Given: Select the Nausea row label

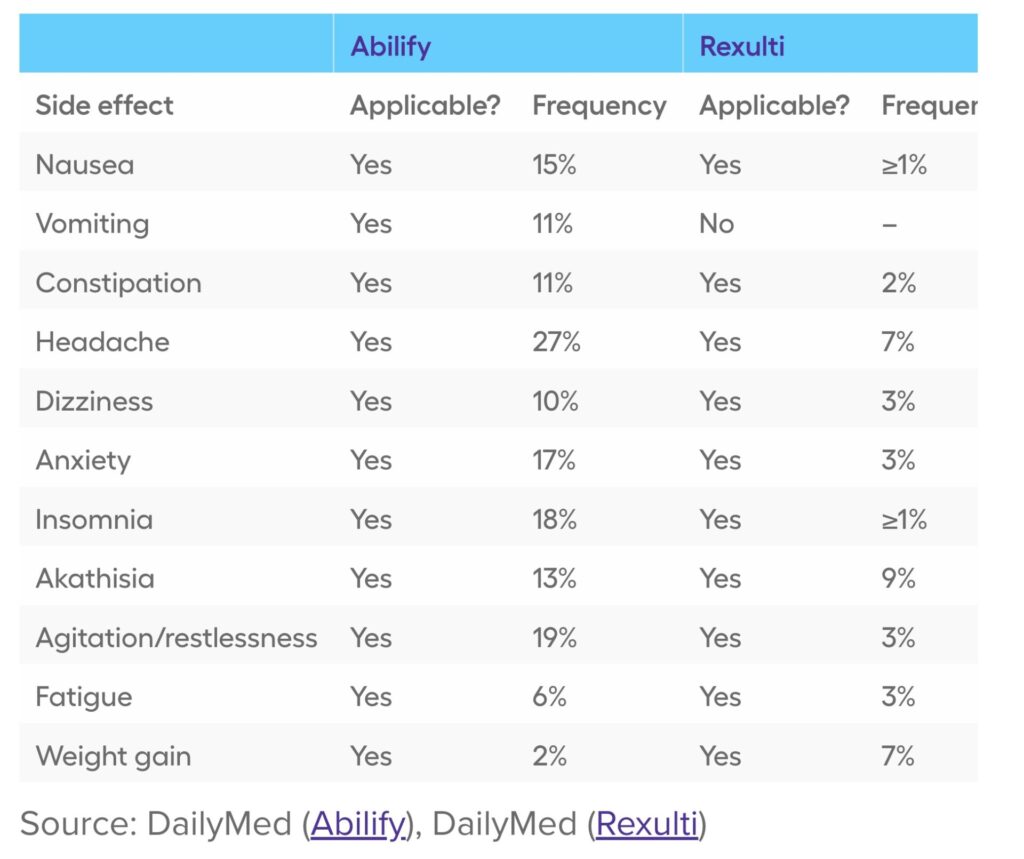Looking at the screenshot, I should (x=84, y=164).
